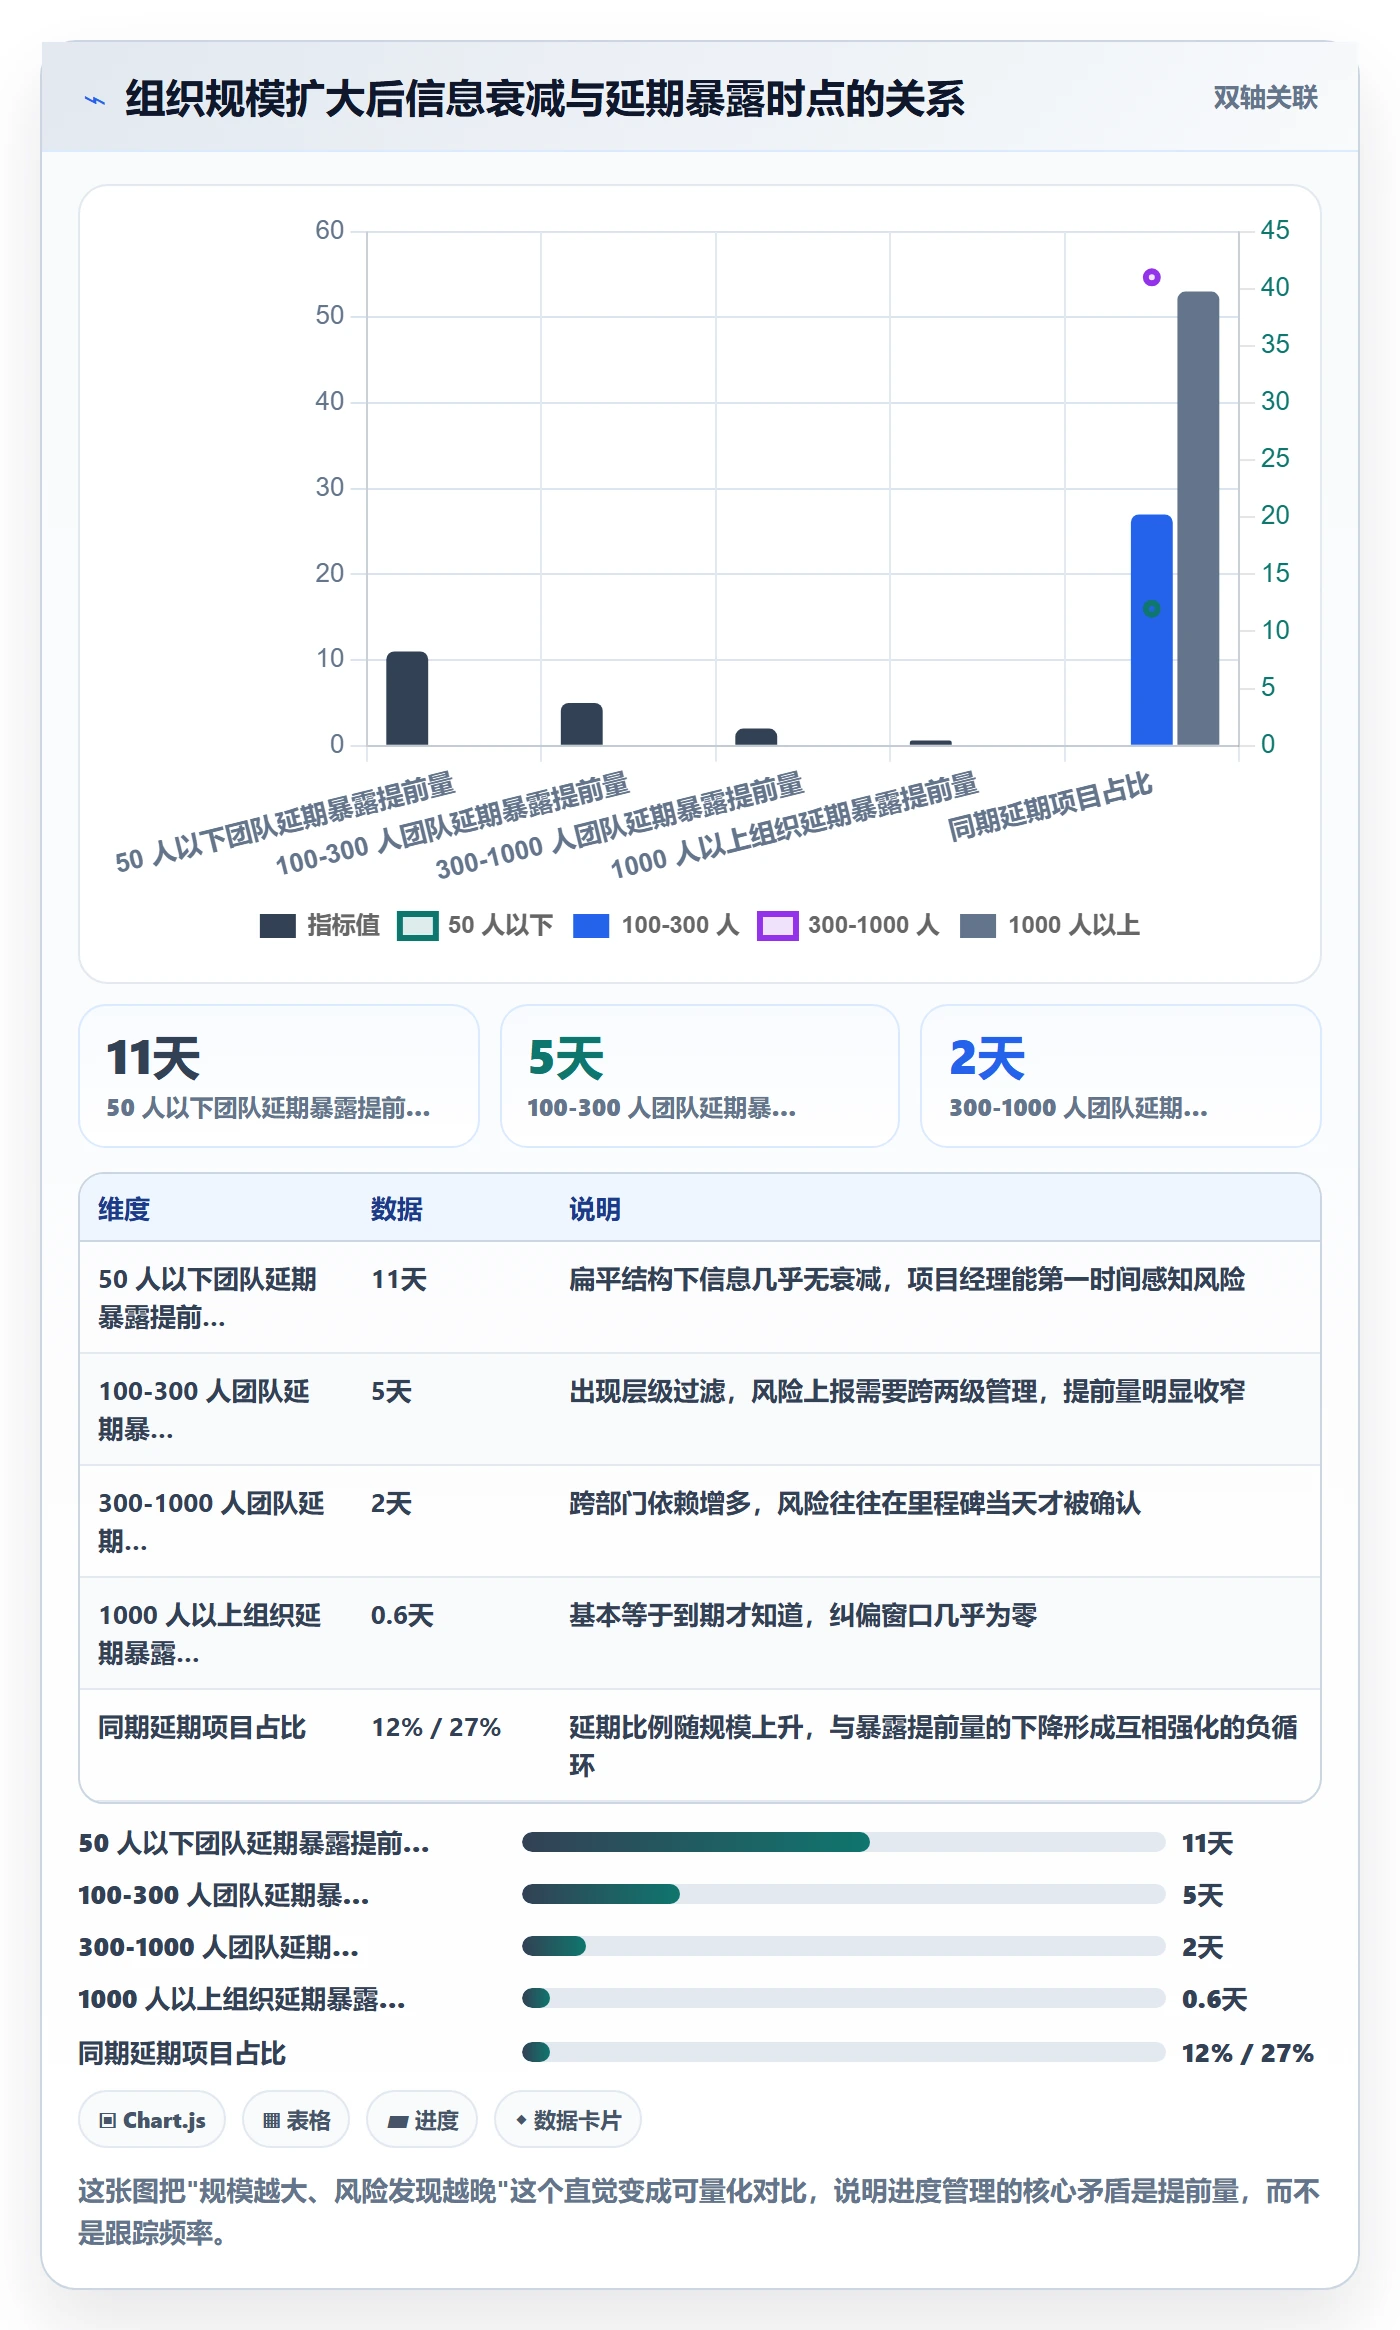Open the 11天 data card
The height and width of the screenshot is (2330, 1400).
279,1076
